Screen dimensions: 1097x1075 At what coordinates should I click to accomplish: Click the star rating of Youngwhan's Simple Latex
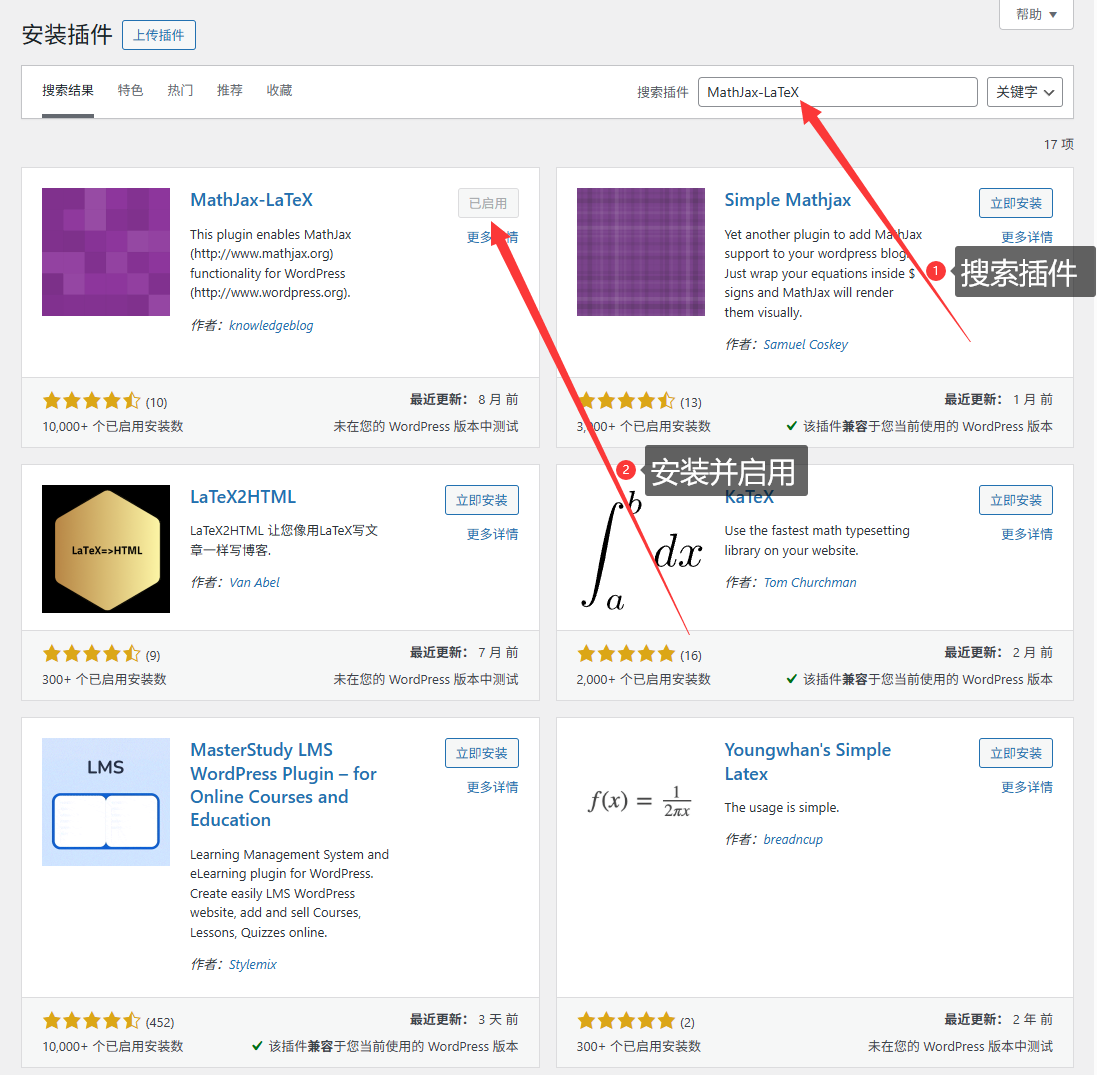tap(626, 1021)
